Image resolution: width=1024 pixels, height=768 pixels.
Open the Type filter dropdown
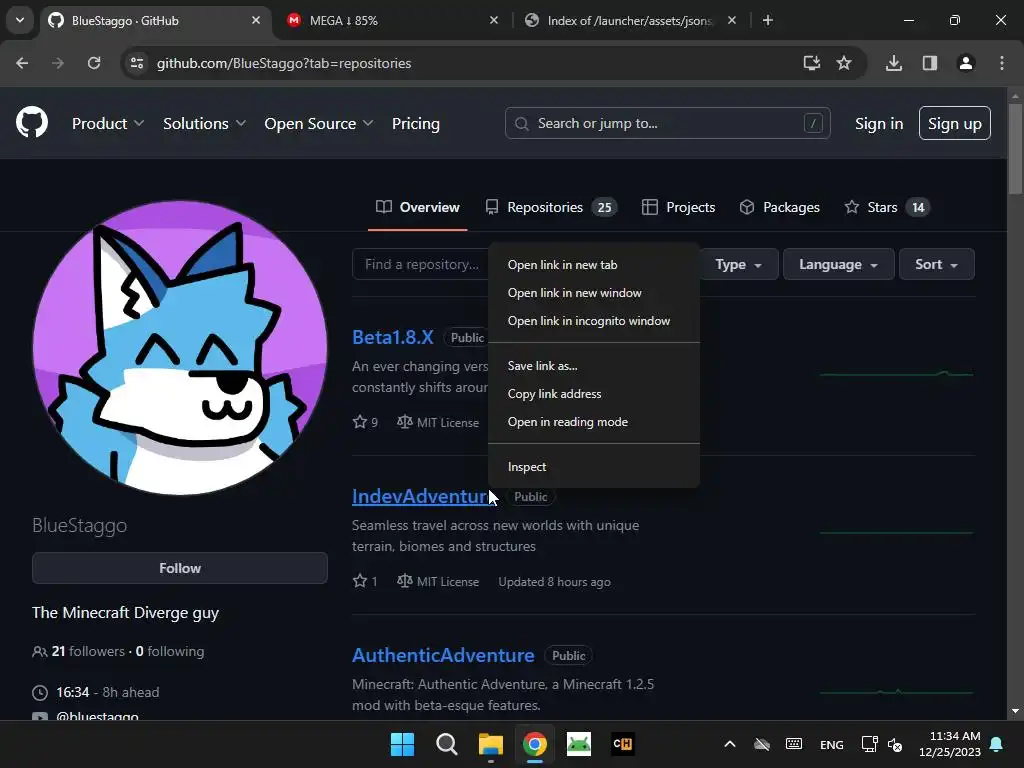click(x=739, y=264)
